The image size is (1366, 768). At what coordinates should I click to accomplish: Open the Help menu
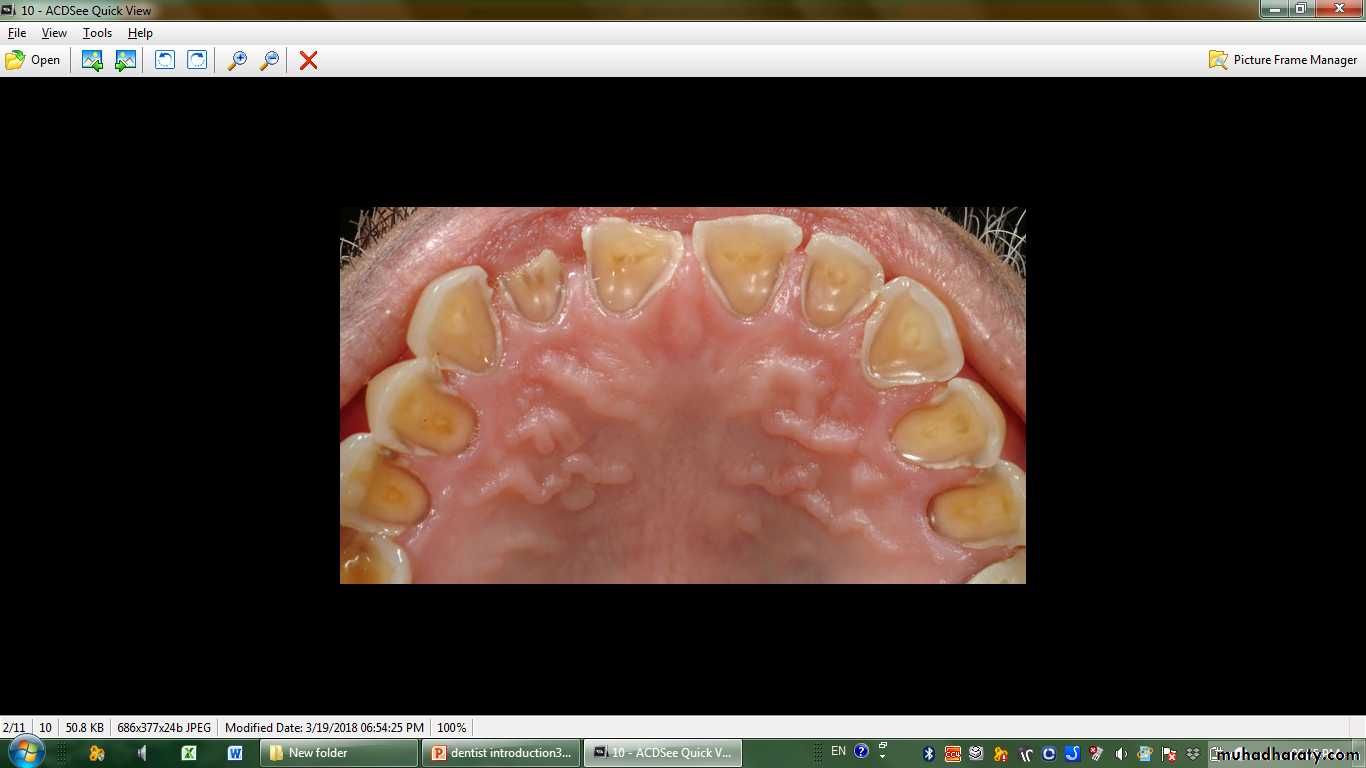tap(140, 33)
